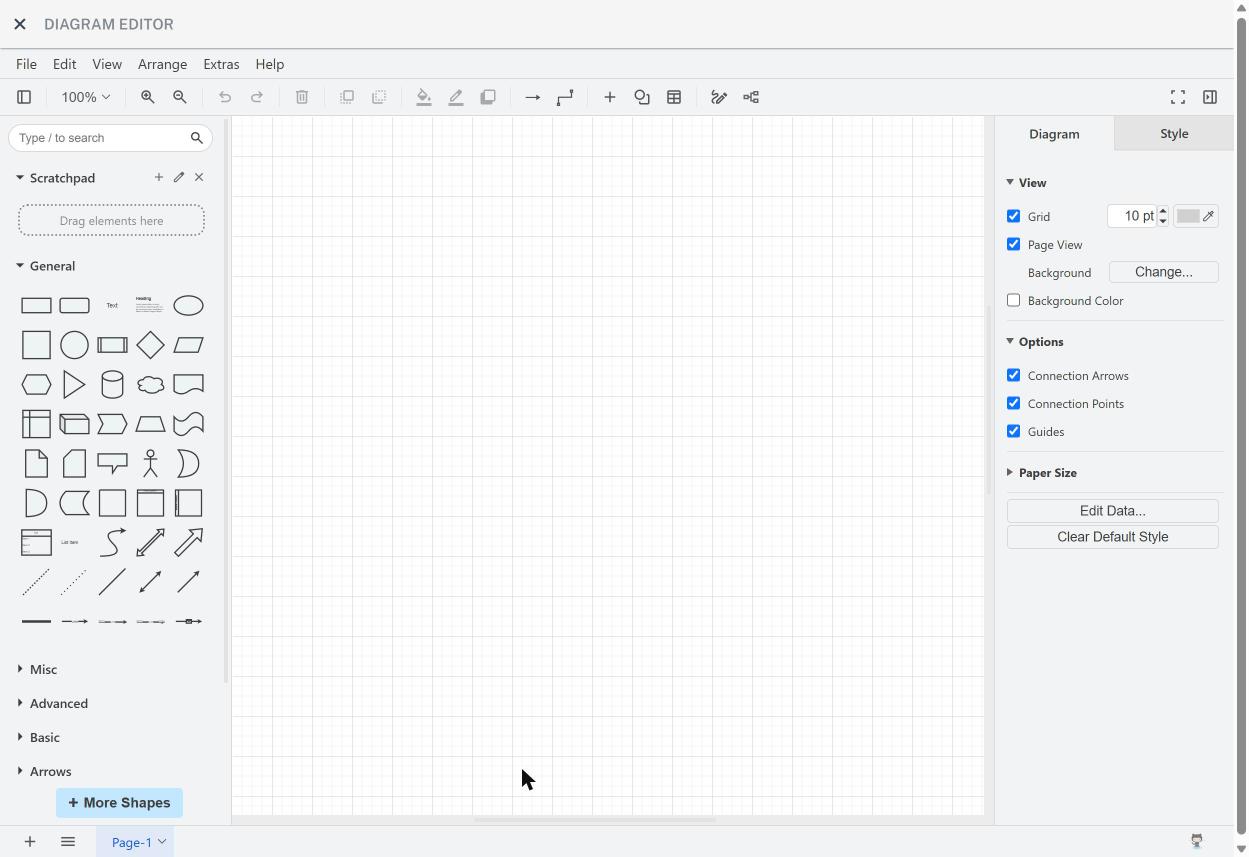Click the background Change... button
The image size is (1249, 857).
pos(1163,272)
